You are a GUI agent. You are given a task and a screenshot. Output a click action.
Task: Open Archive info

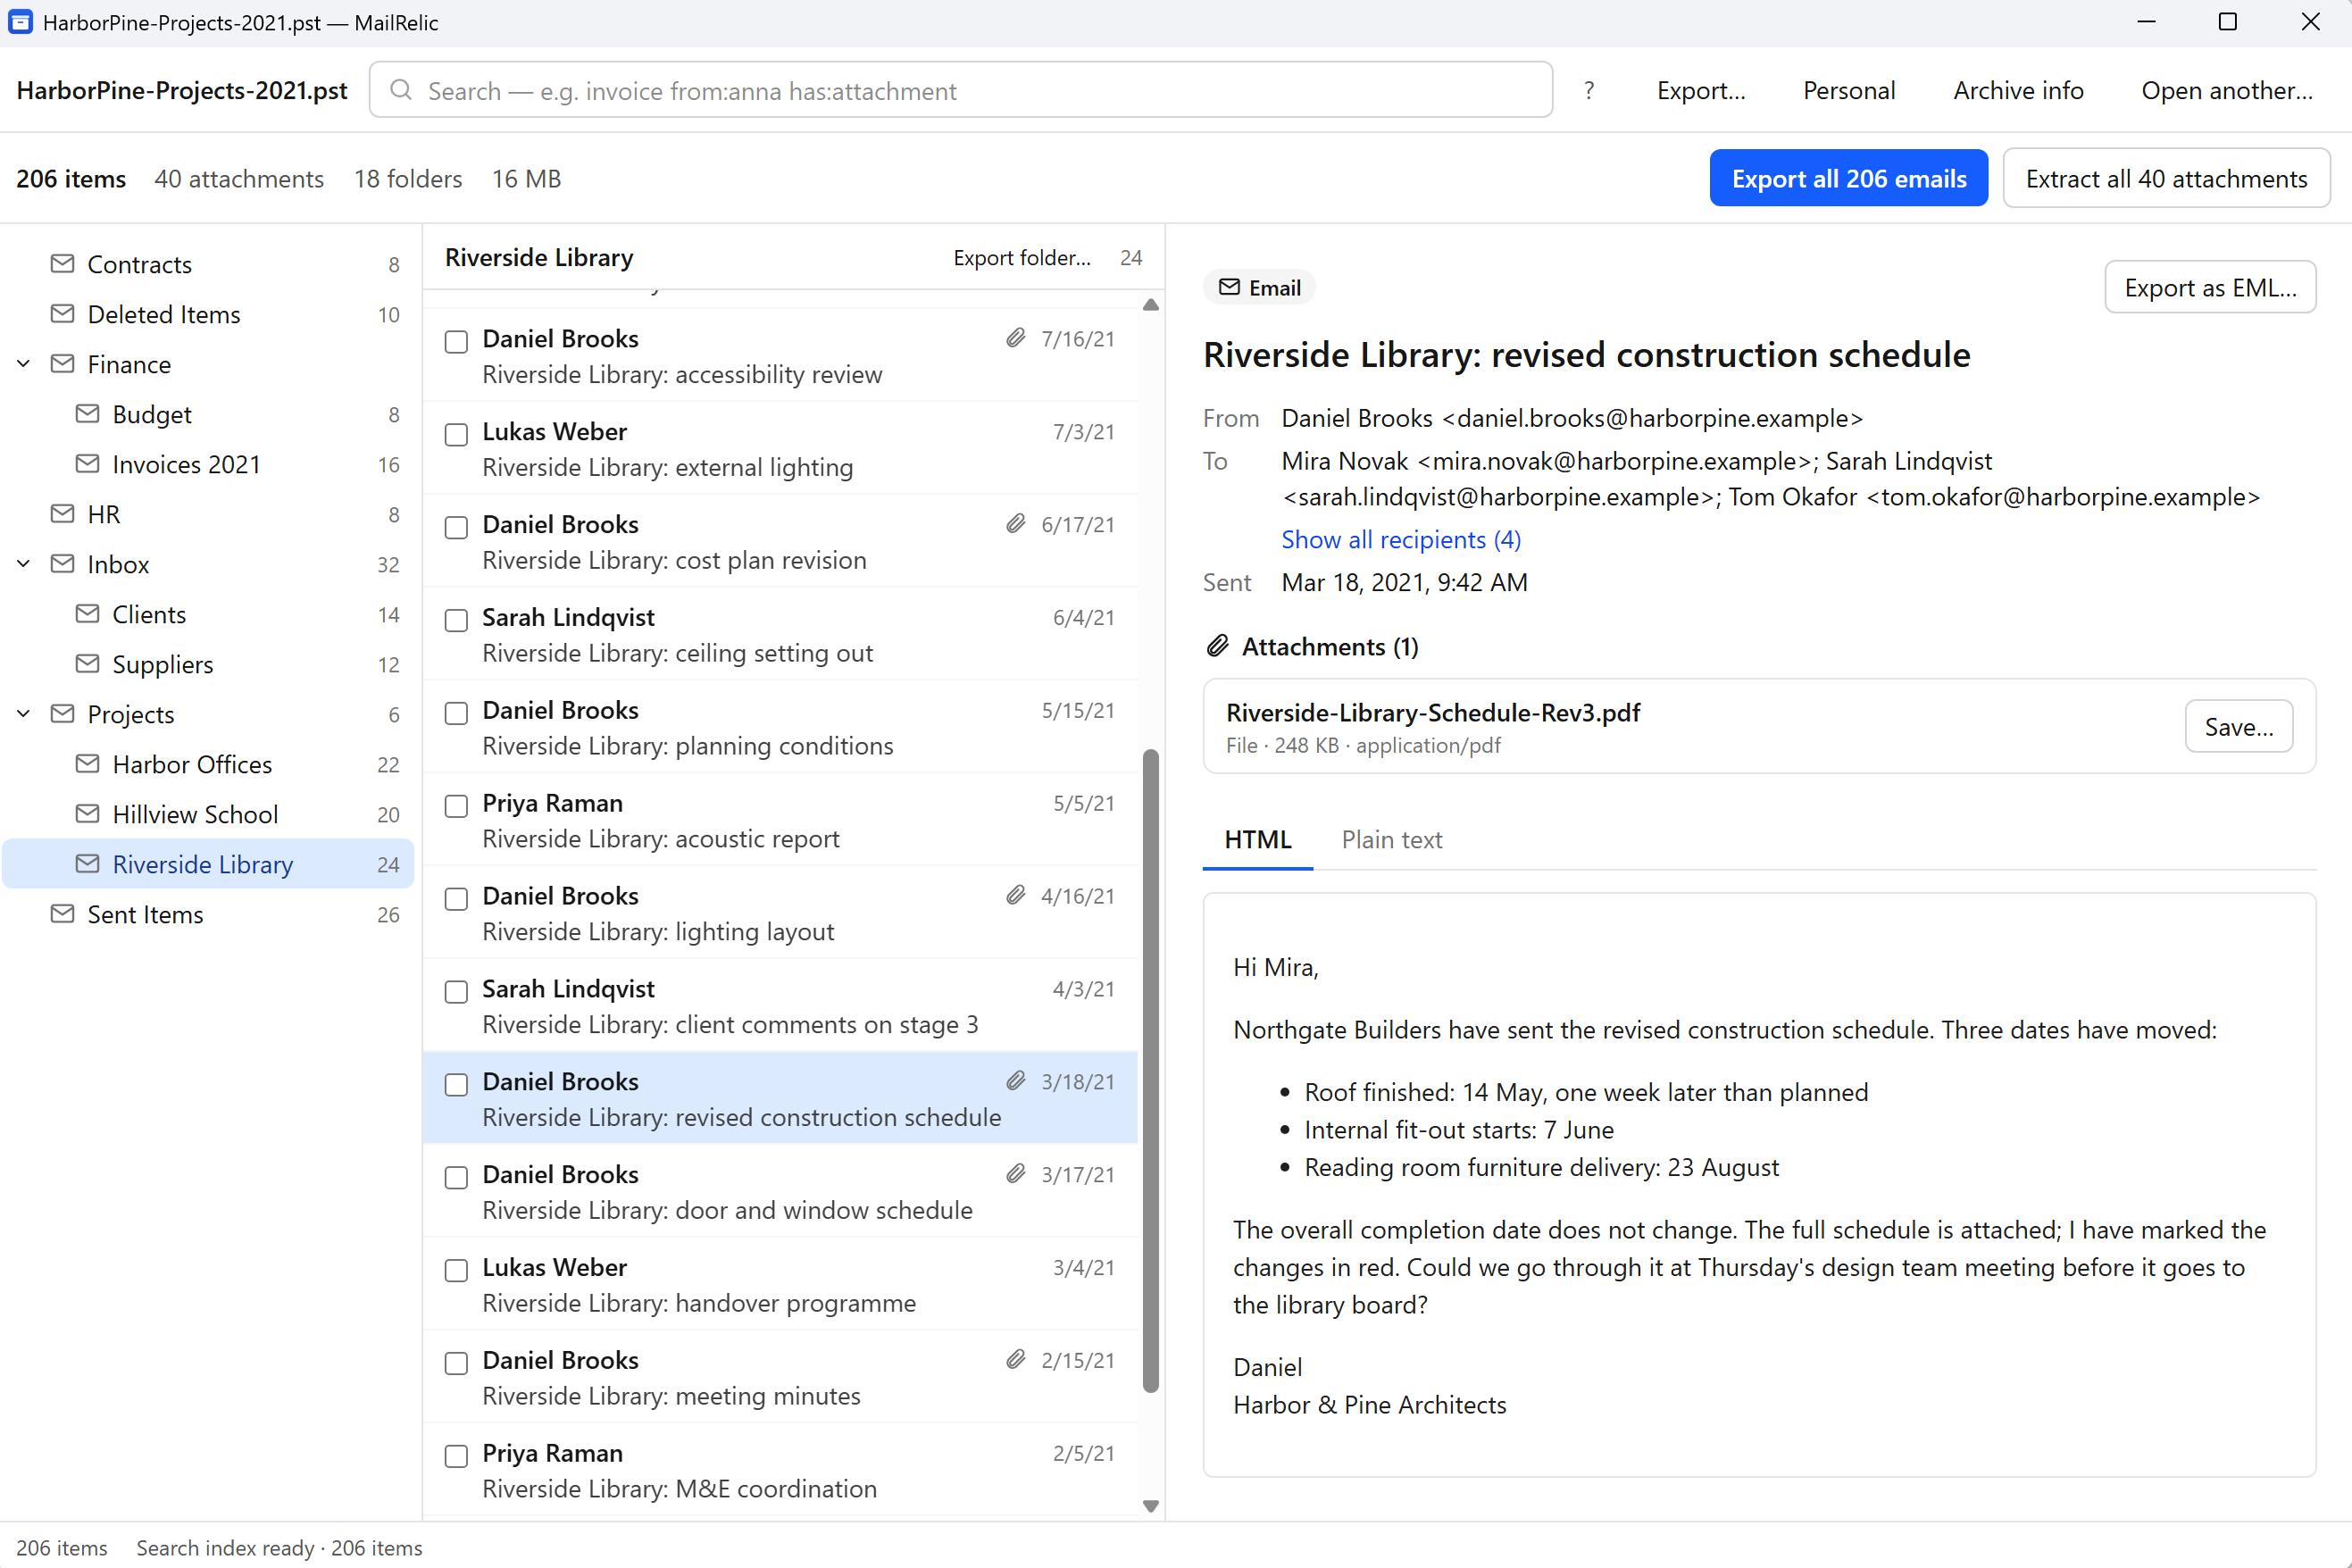(2018, 90)
